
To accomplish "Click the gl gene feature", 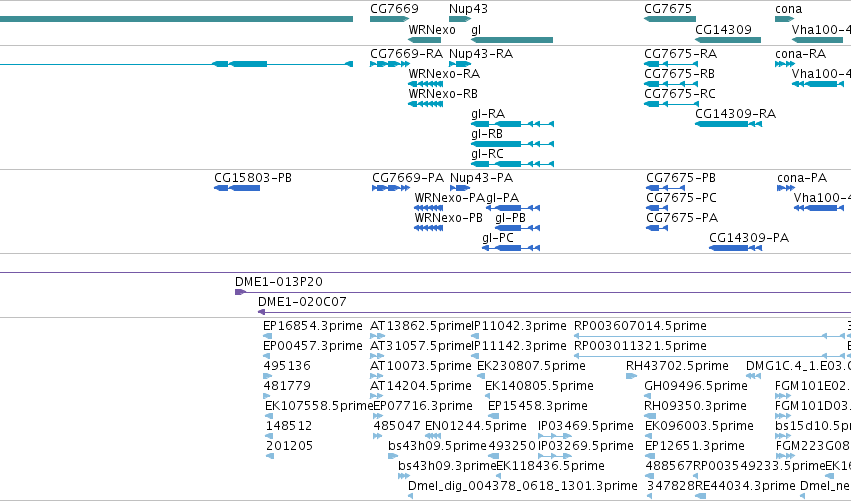I will tap(512, 40).
